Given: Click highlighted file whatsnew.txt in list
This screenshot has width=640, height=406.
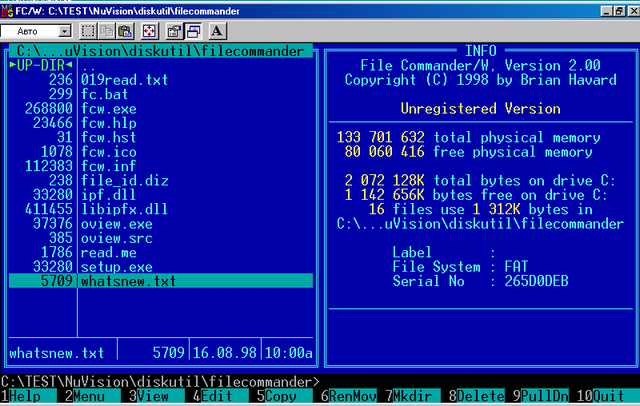Looking at the screenshot, I should pyautogui.click(x=161, y=281).
